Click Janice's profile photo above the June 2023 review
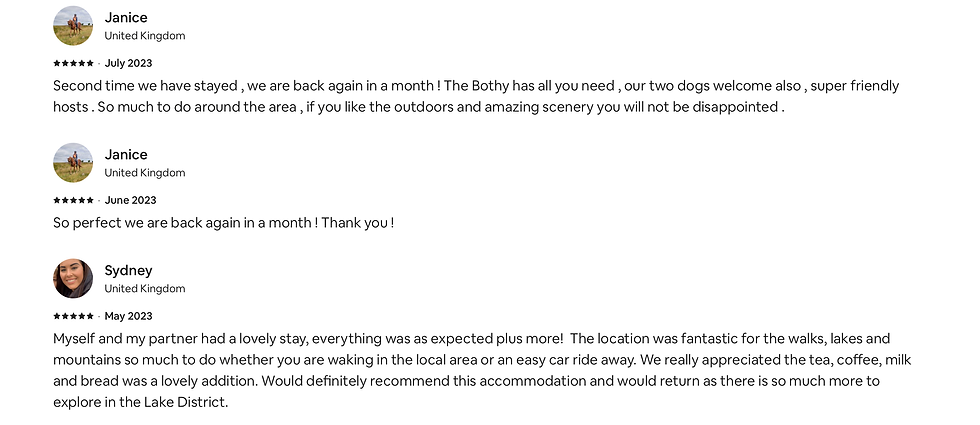This screenshot has height=425, width=980. [x=73, y=163]
